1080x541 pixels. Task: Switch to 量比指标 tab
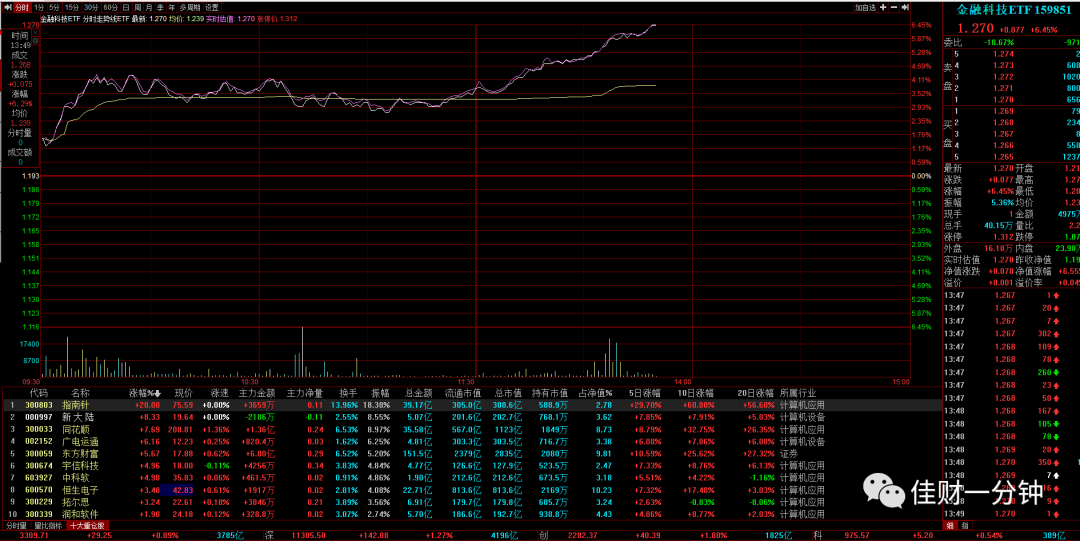[x=48, y=525]
